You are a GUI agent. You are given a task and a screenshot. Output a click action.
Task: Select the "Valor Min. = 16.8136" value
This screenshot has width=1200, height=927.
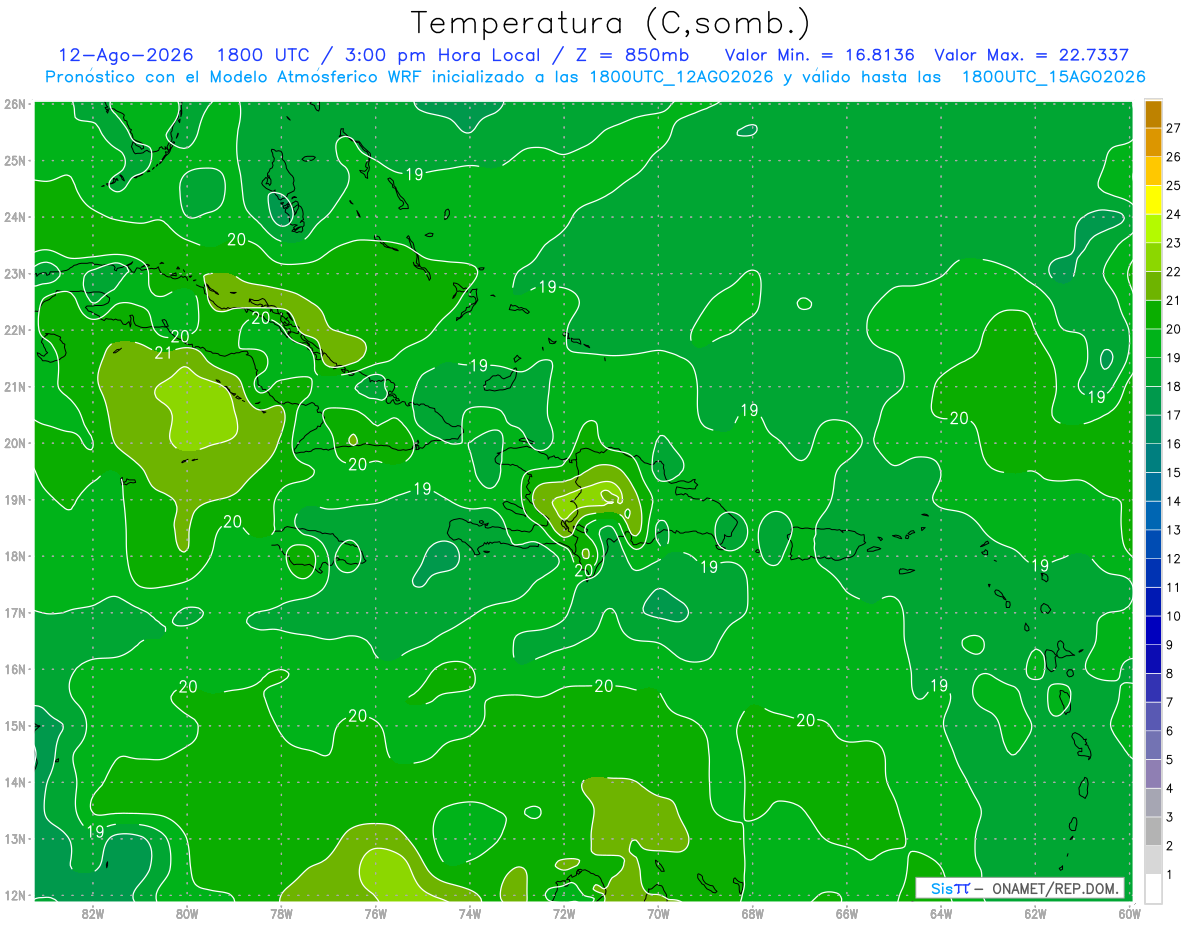819,55
